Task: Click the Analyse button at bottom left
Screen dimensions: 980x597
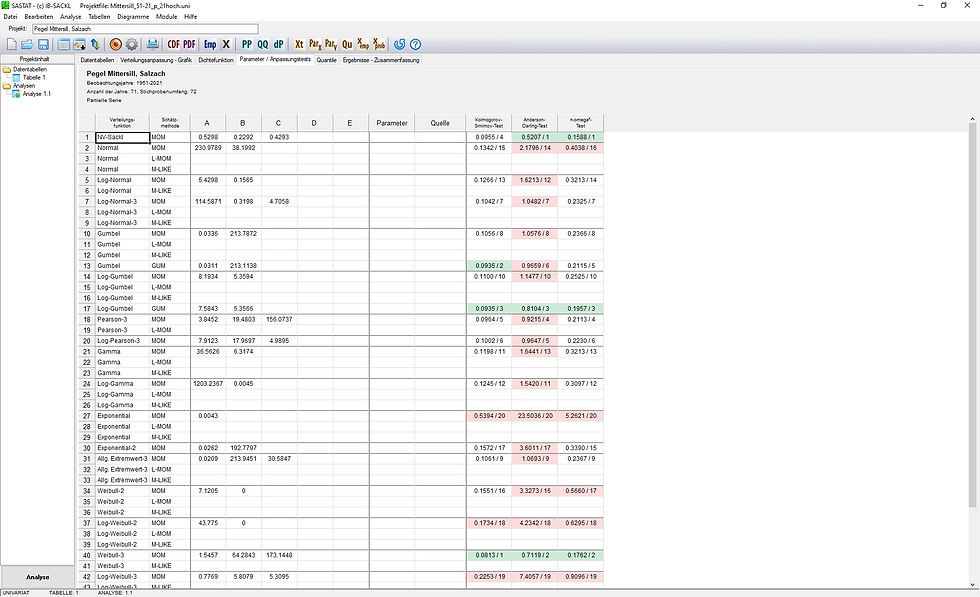Action: [x=38, y=577]
